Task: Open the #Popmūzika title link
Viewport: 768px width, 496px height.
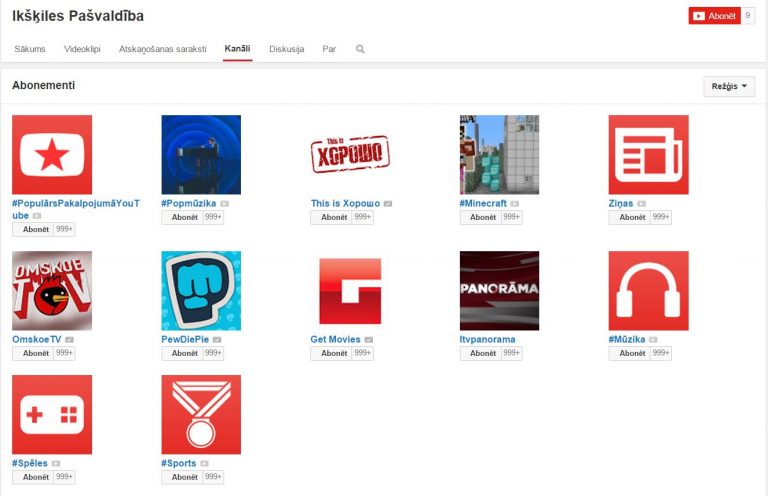Action: 189,204
